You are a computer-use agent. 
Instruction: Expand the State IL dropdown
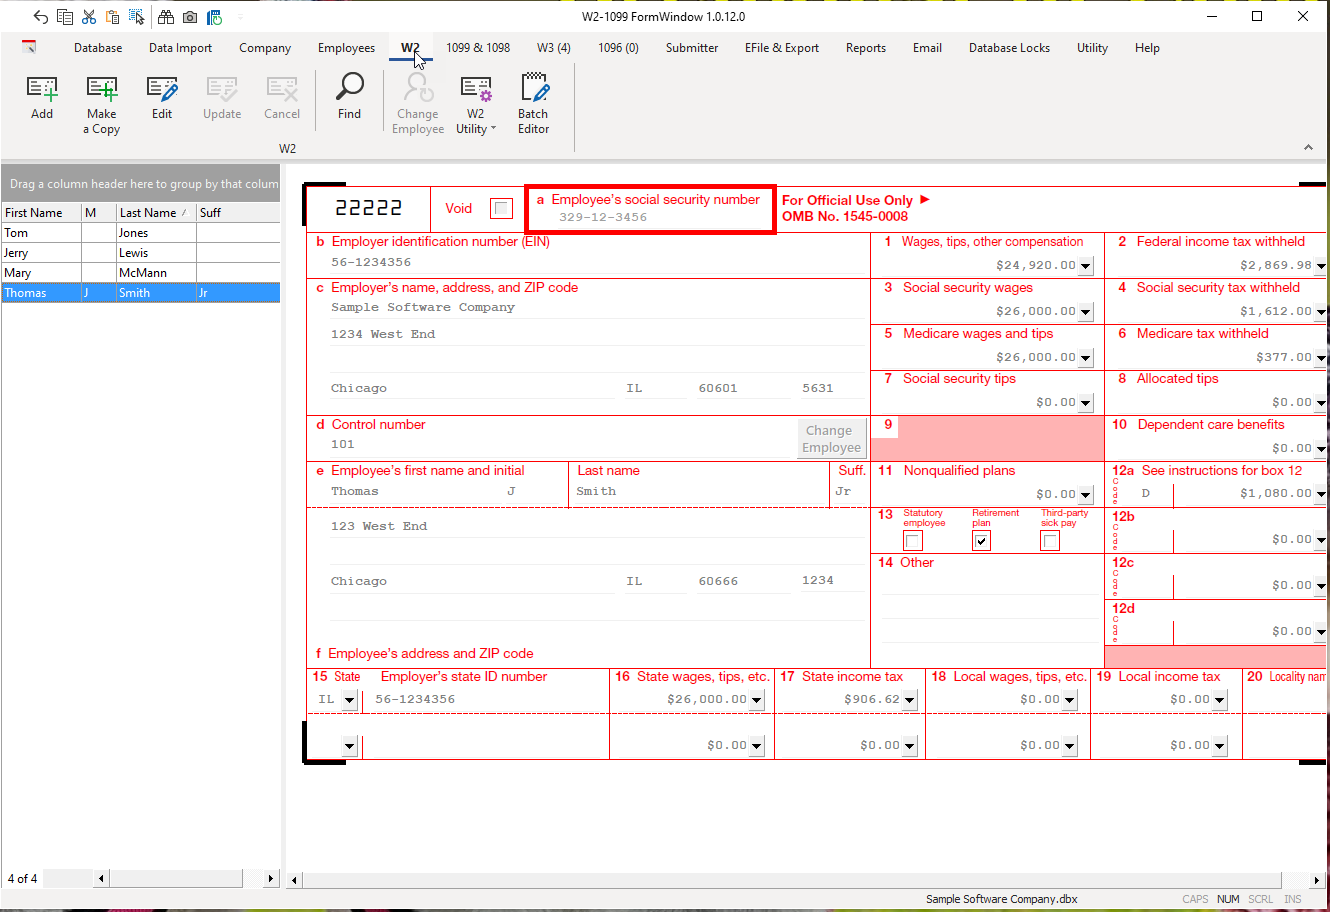coord(349,700)
